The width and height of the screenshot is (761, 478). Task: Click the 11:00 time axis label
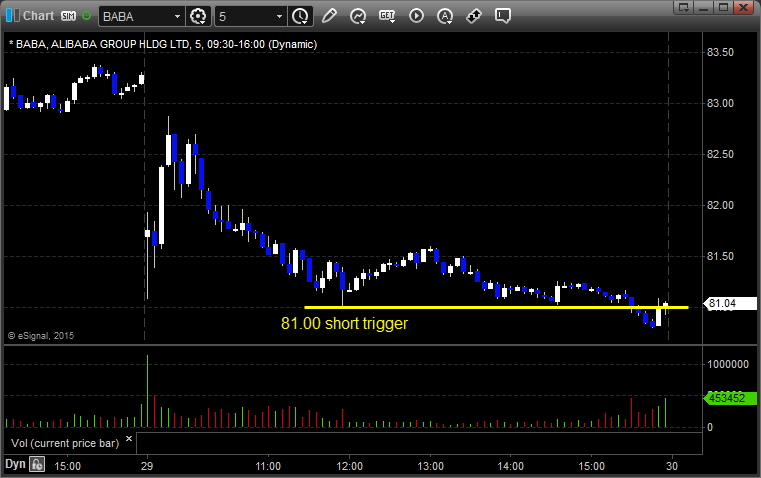(268, 466)
